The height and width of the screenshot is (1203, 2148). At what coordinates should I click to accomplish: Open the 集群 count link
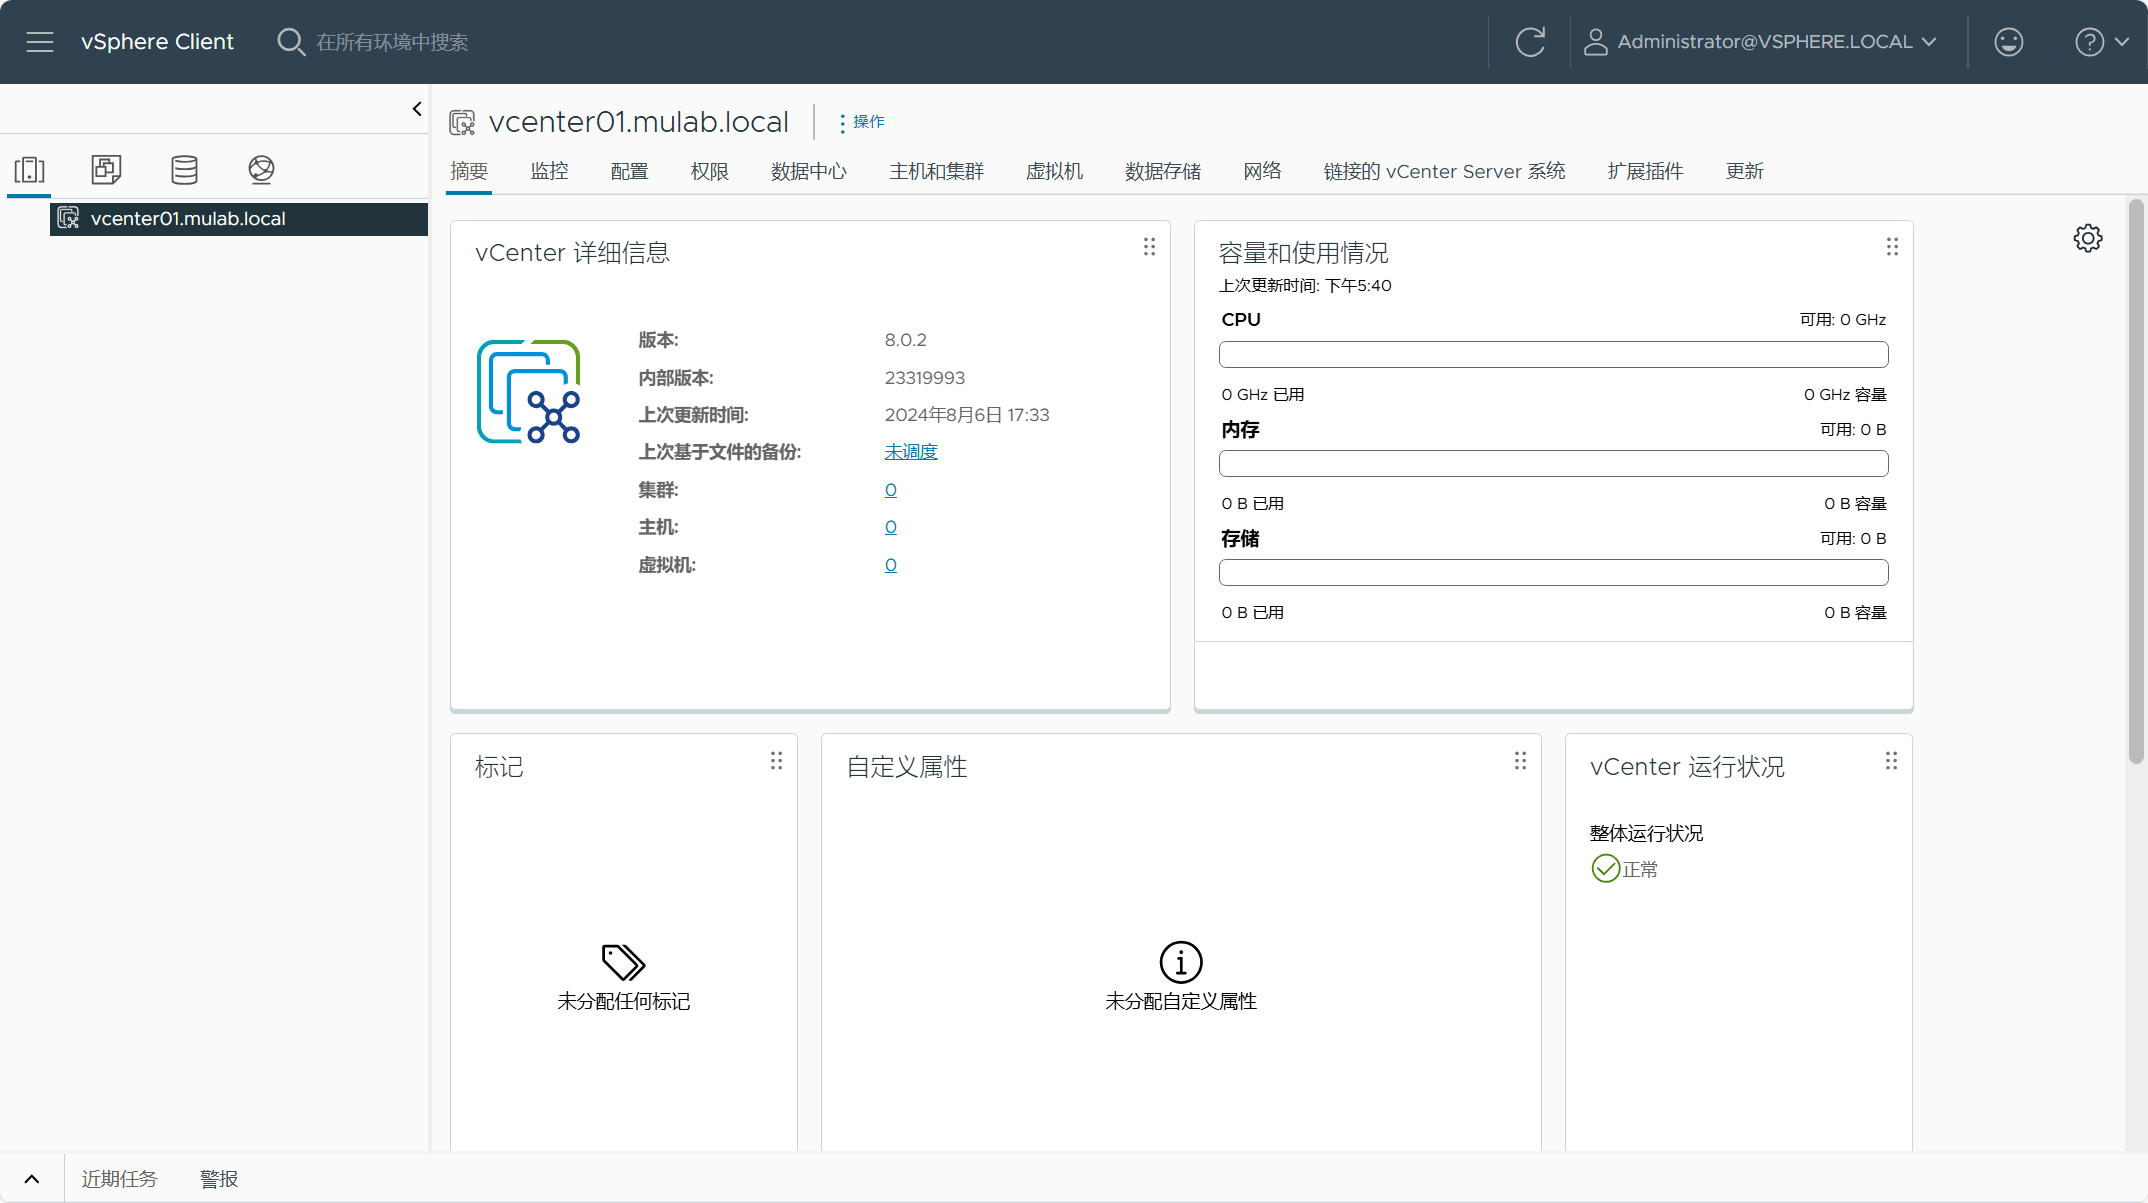tap(890, 490)
